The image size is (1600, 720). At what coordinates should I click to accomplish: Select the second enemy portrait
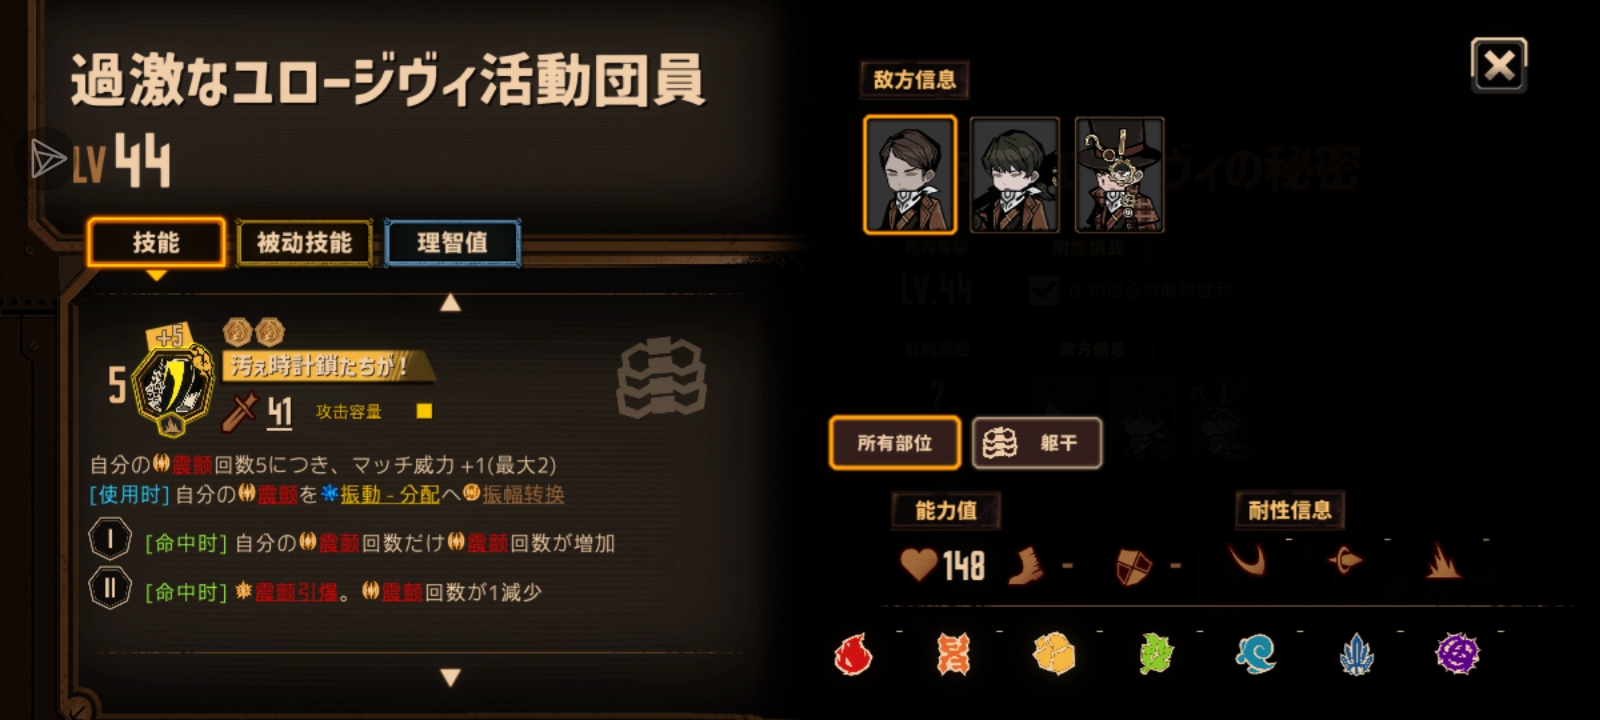(1014, 175)
